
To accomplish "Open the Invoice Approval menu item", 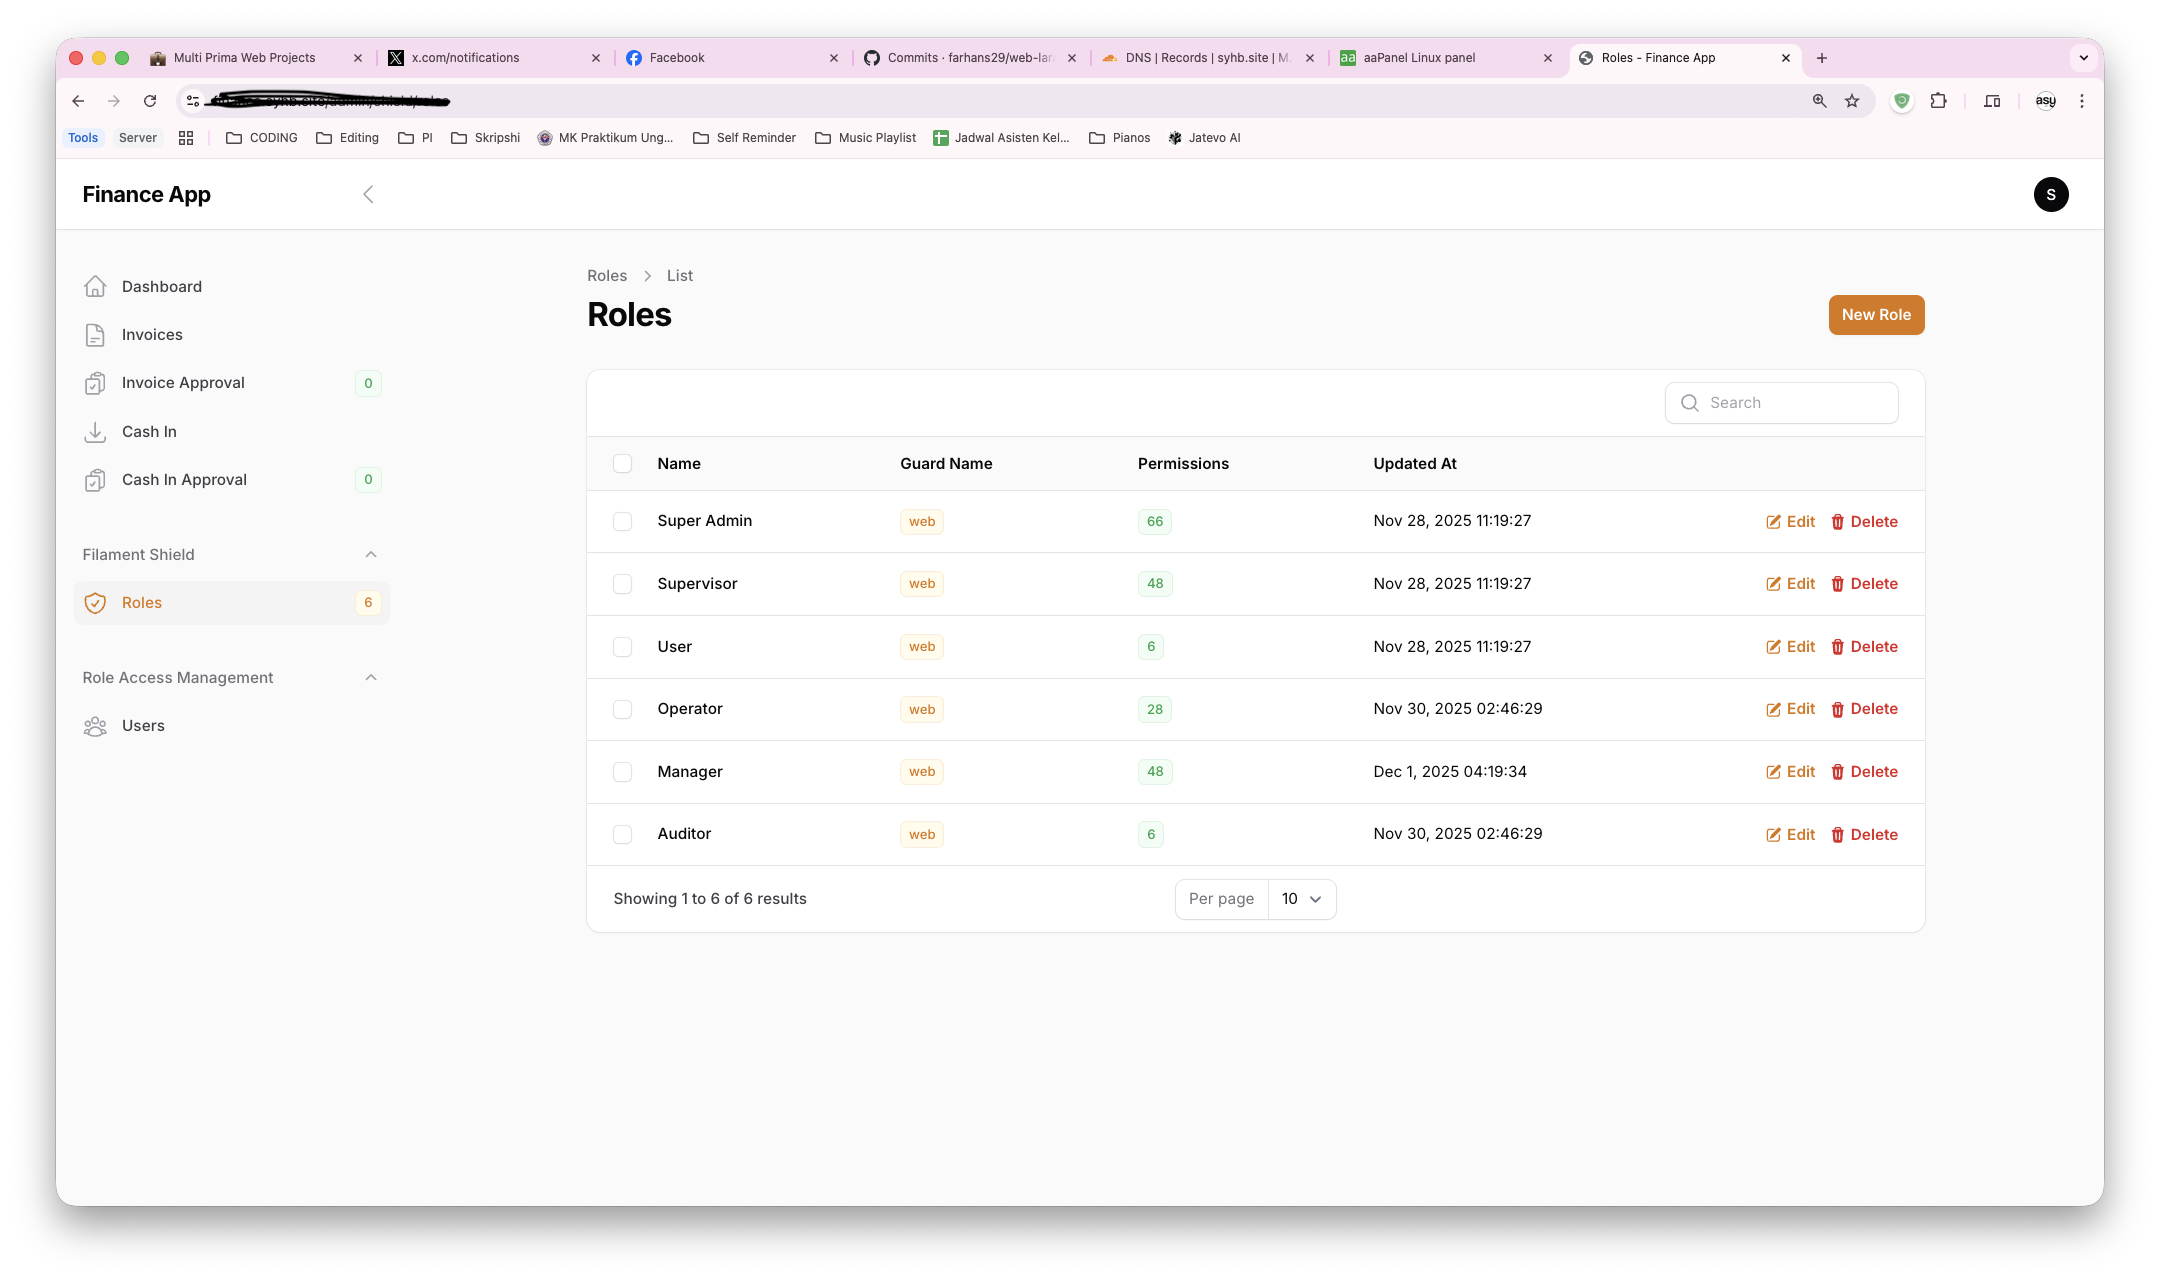I will click(x=183, y=383).
